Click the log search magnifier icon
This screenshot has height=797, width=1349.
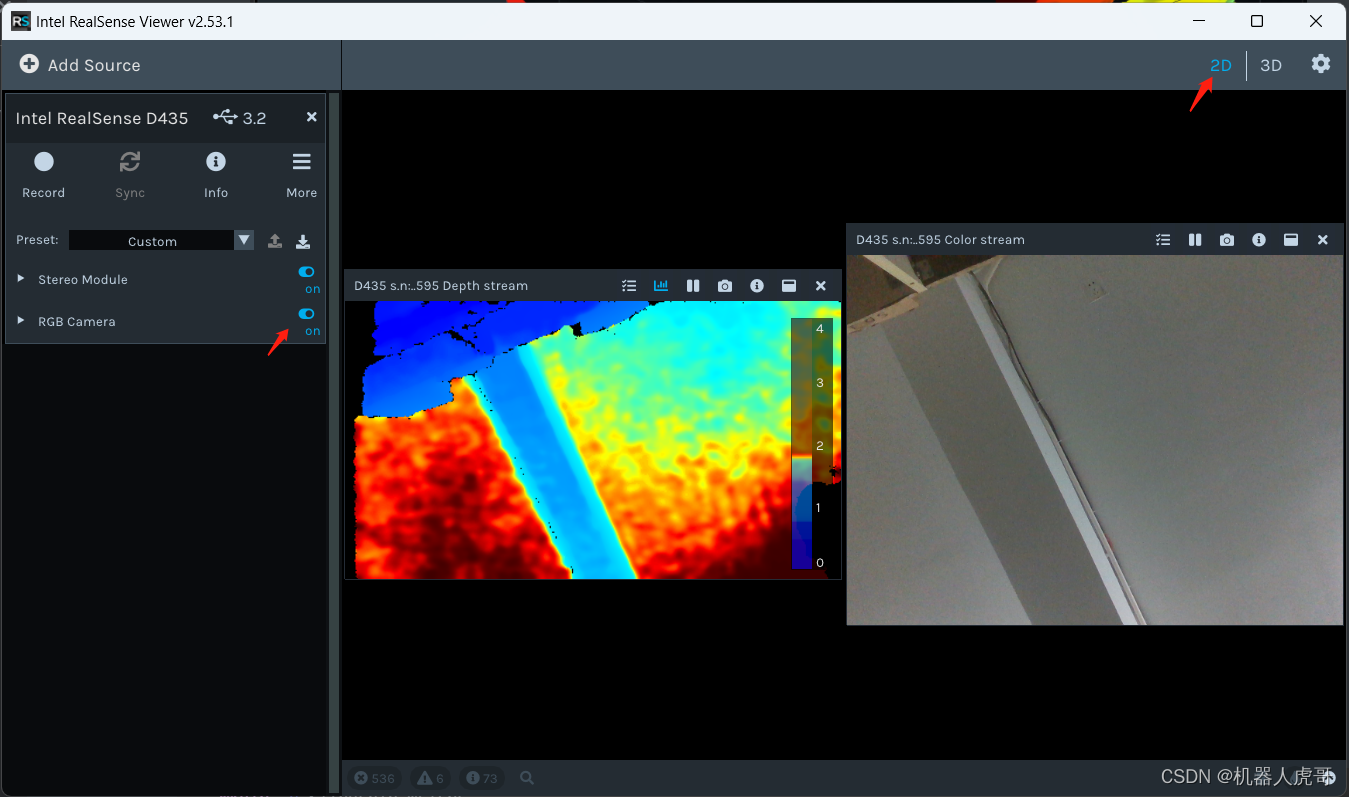point(527,778)
